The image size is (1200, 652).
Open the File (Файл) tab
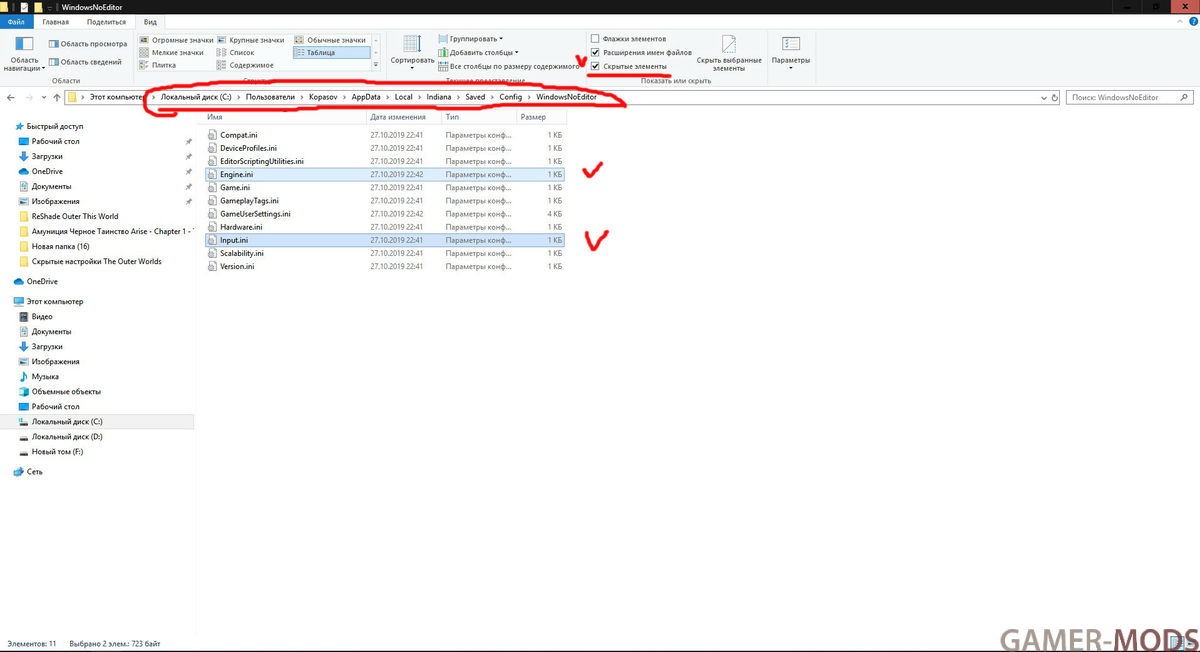(x=16, y=21)
